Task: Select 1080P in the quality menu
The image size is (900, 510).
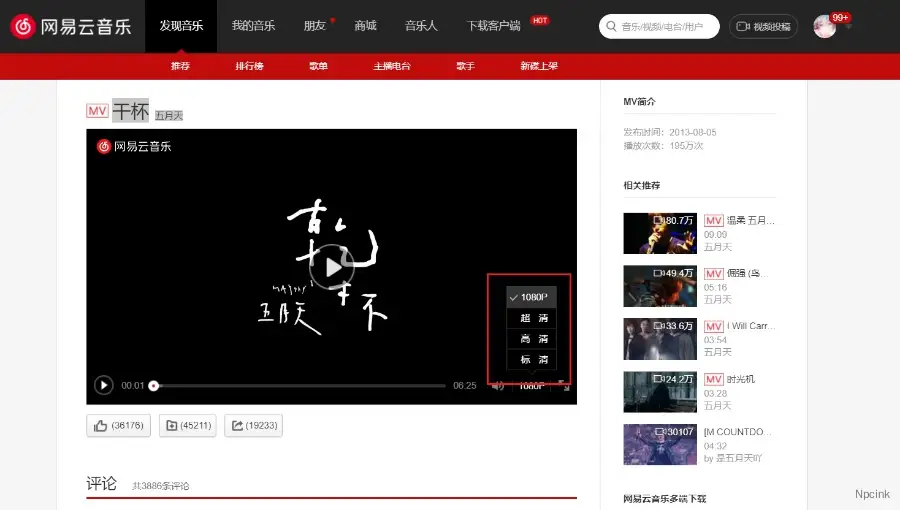Action: pos(532,297)
